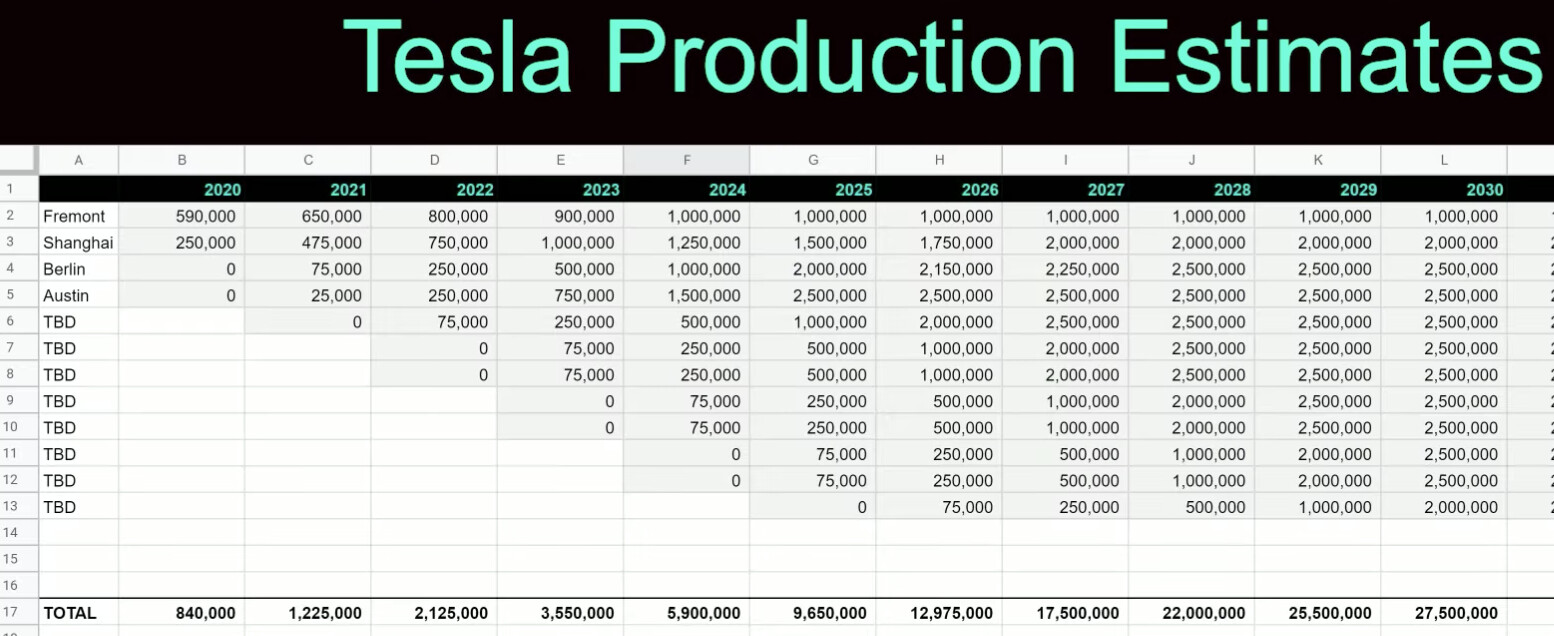The width and height of the screenshot is (1554, 636).
Task: Select column header H
Action: click(x=939, y=160)
